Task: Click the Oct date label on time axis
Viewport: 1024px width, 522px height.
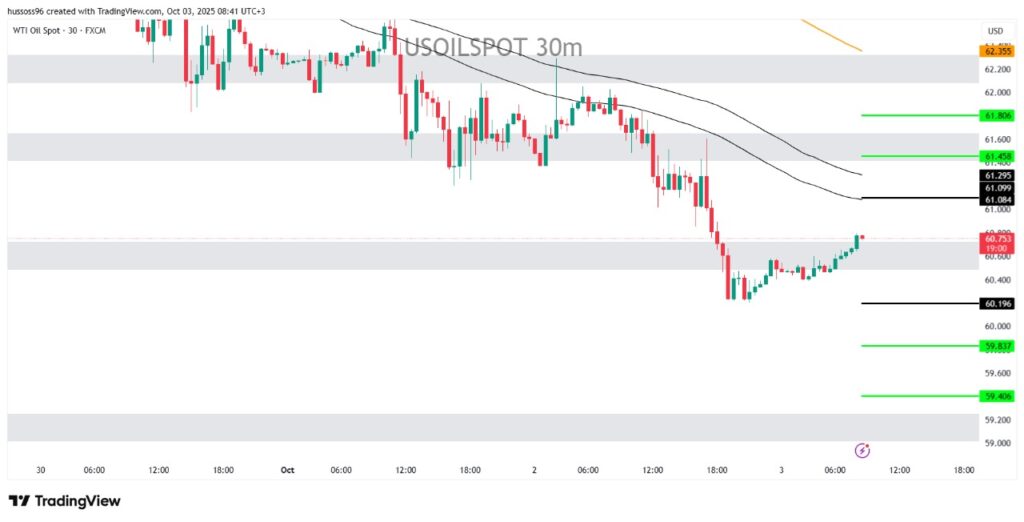Action: click(289, 469)
